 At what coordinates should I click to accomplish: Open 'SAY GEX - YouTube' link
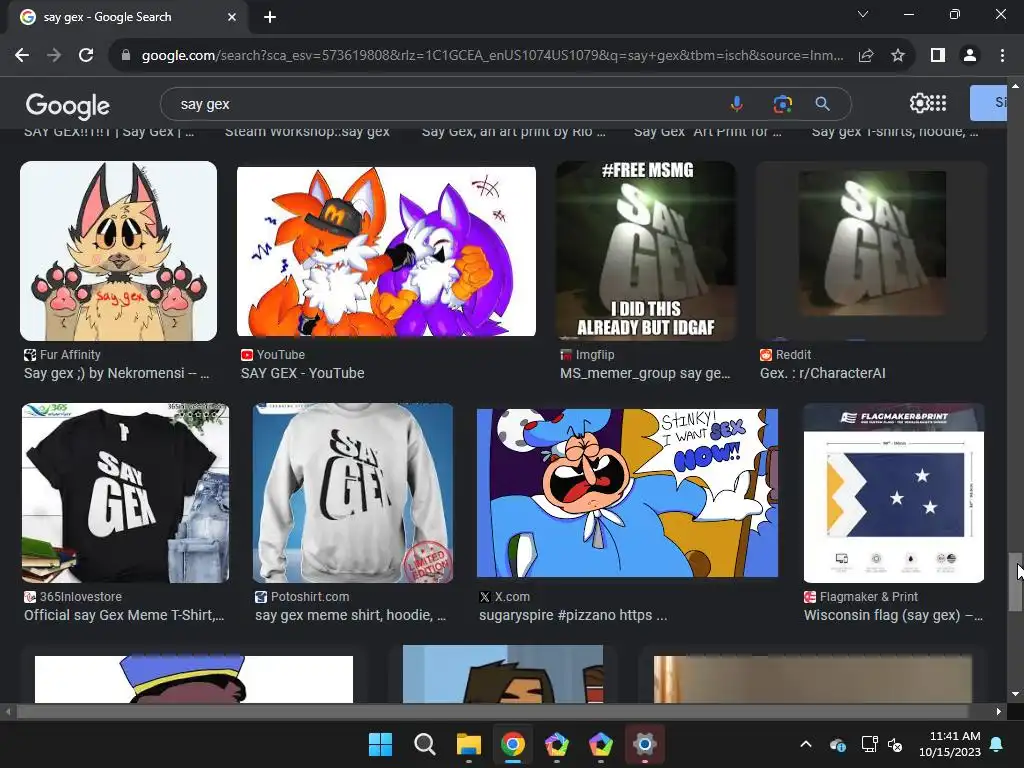(x=302, y=374)
